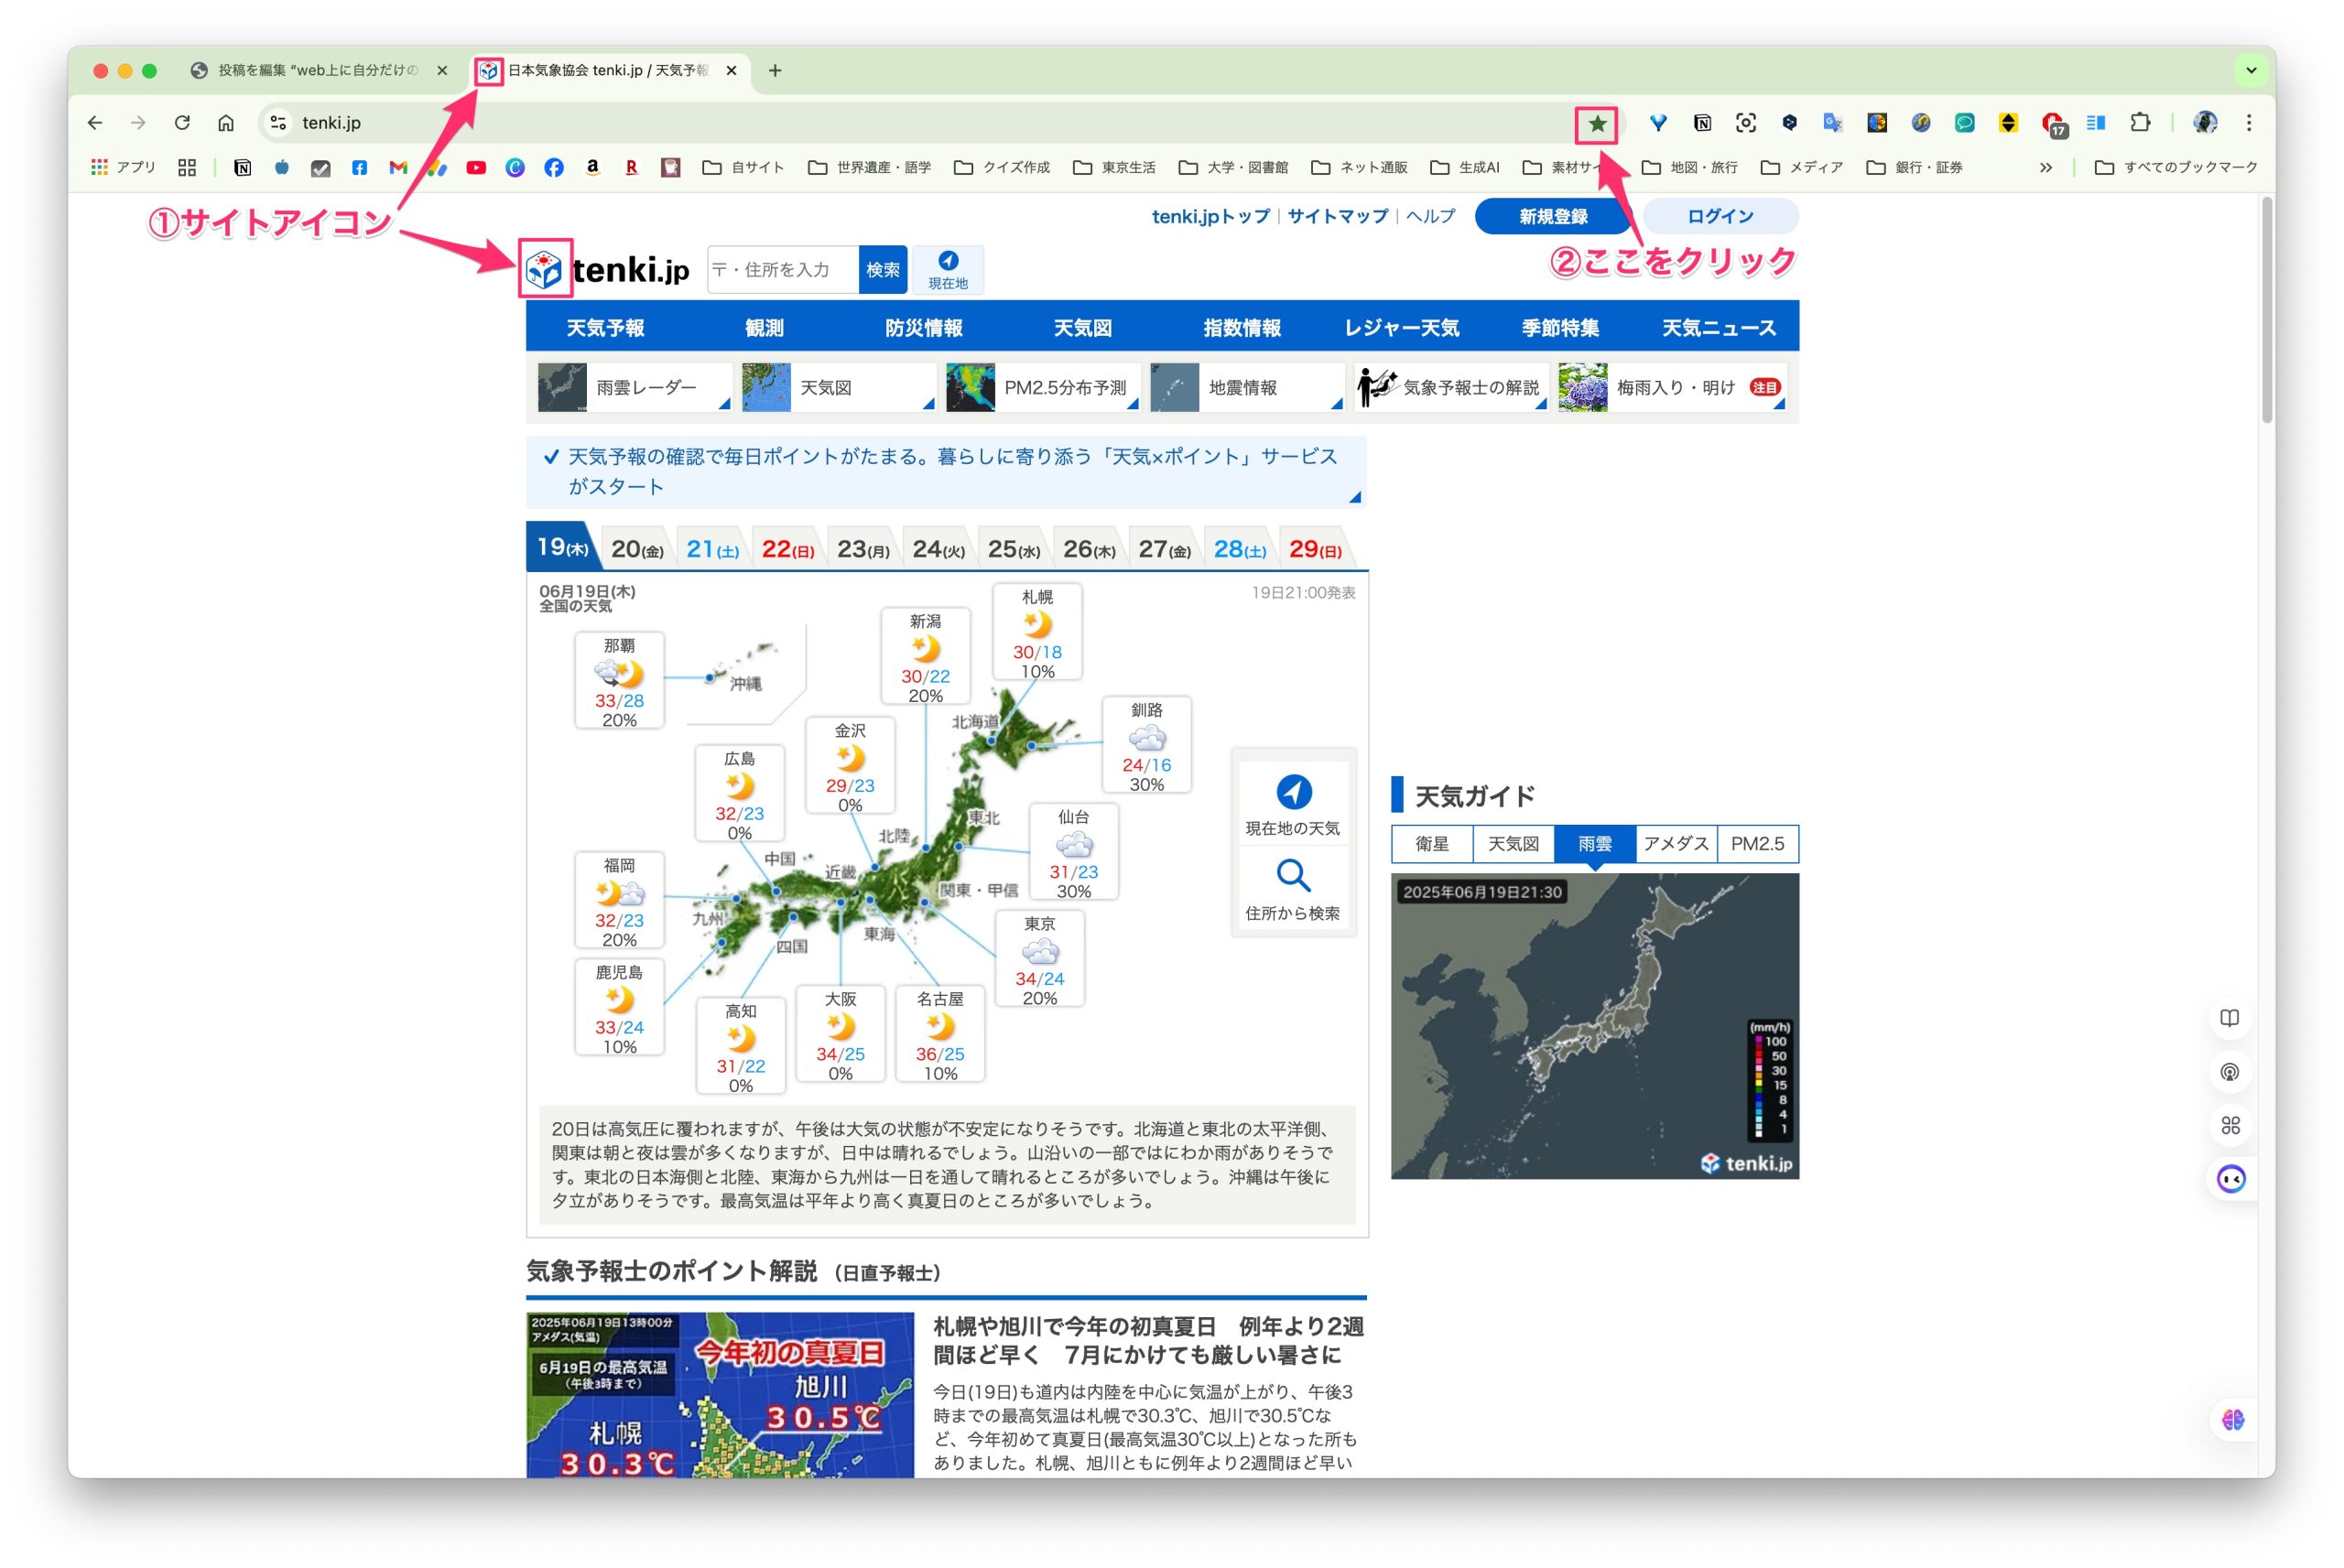
Task: Open the Gmail bookmark
Action: coord(398,168)
